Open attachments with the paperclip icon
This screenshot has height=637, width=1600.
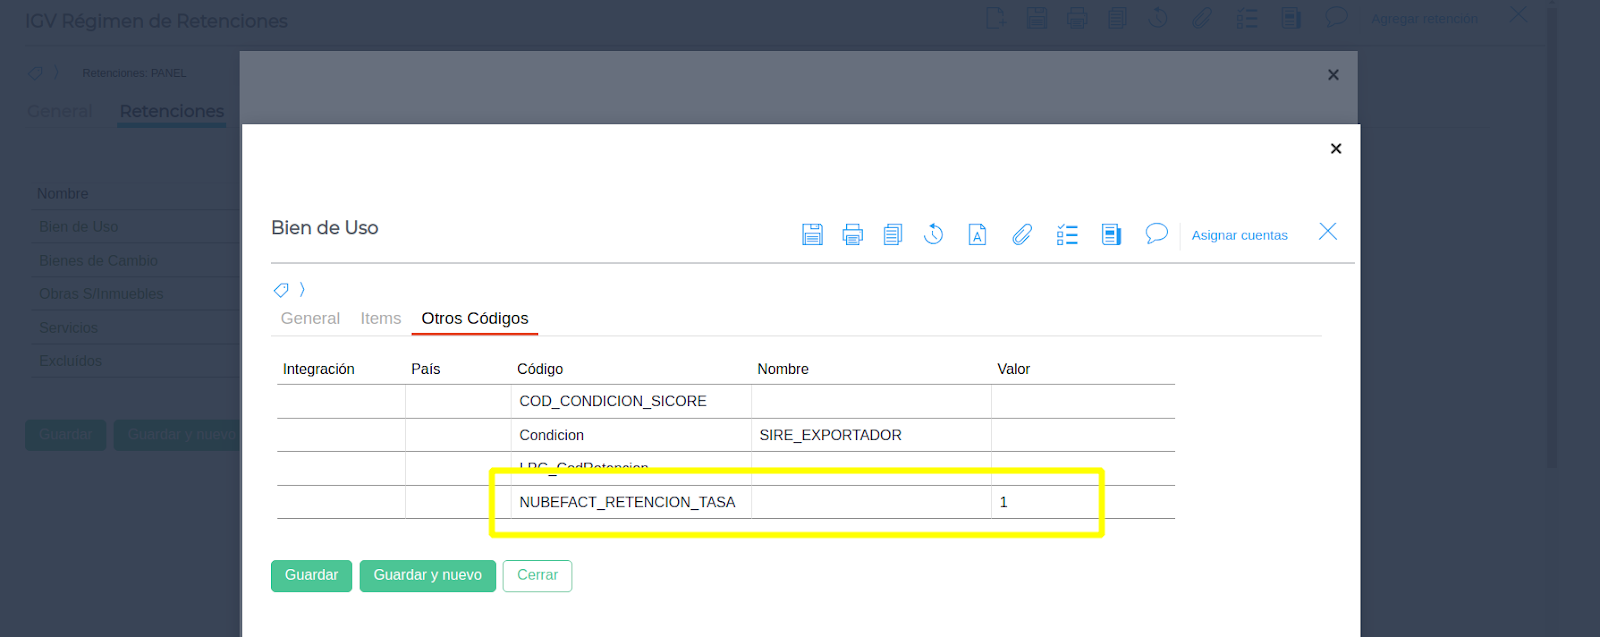click(1021, 234)
